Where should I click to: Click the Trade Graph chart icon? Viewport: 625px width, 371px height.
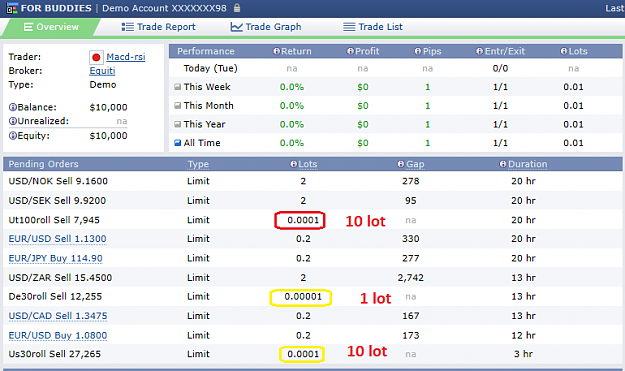click(x=236, y=27)
